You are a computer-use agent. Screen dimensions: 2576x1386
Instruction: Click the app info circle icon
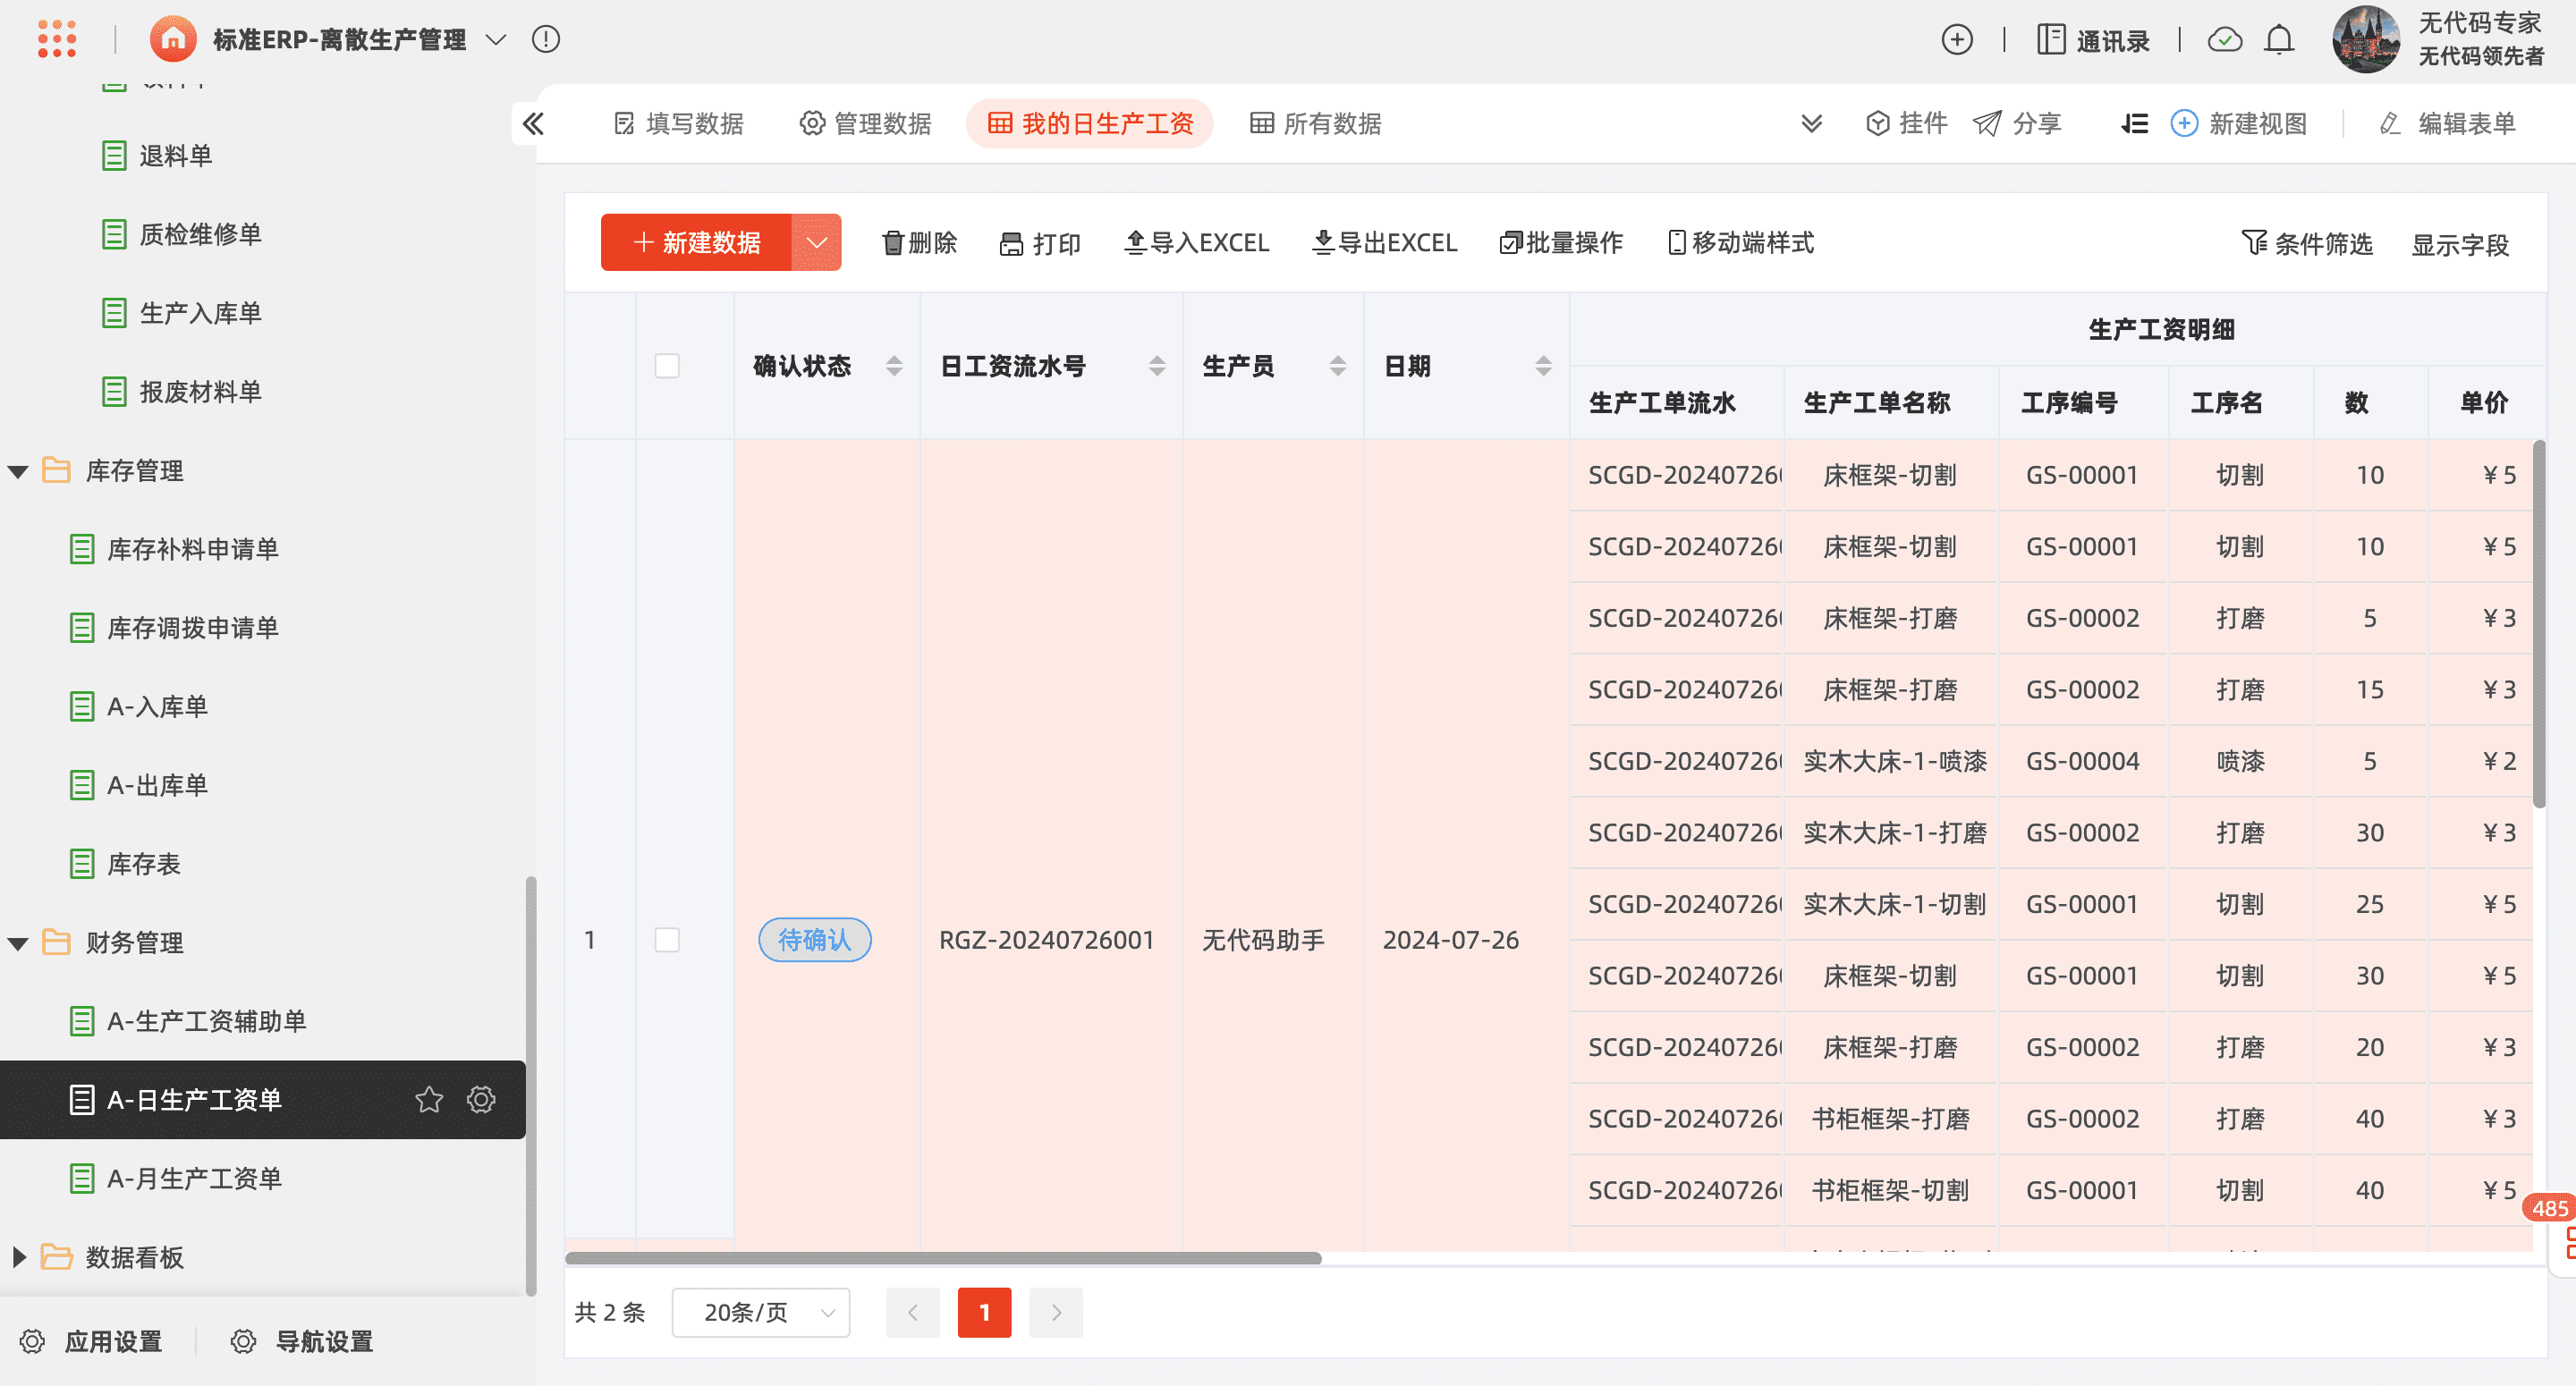546,40
